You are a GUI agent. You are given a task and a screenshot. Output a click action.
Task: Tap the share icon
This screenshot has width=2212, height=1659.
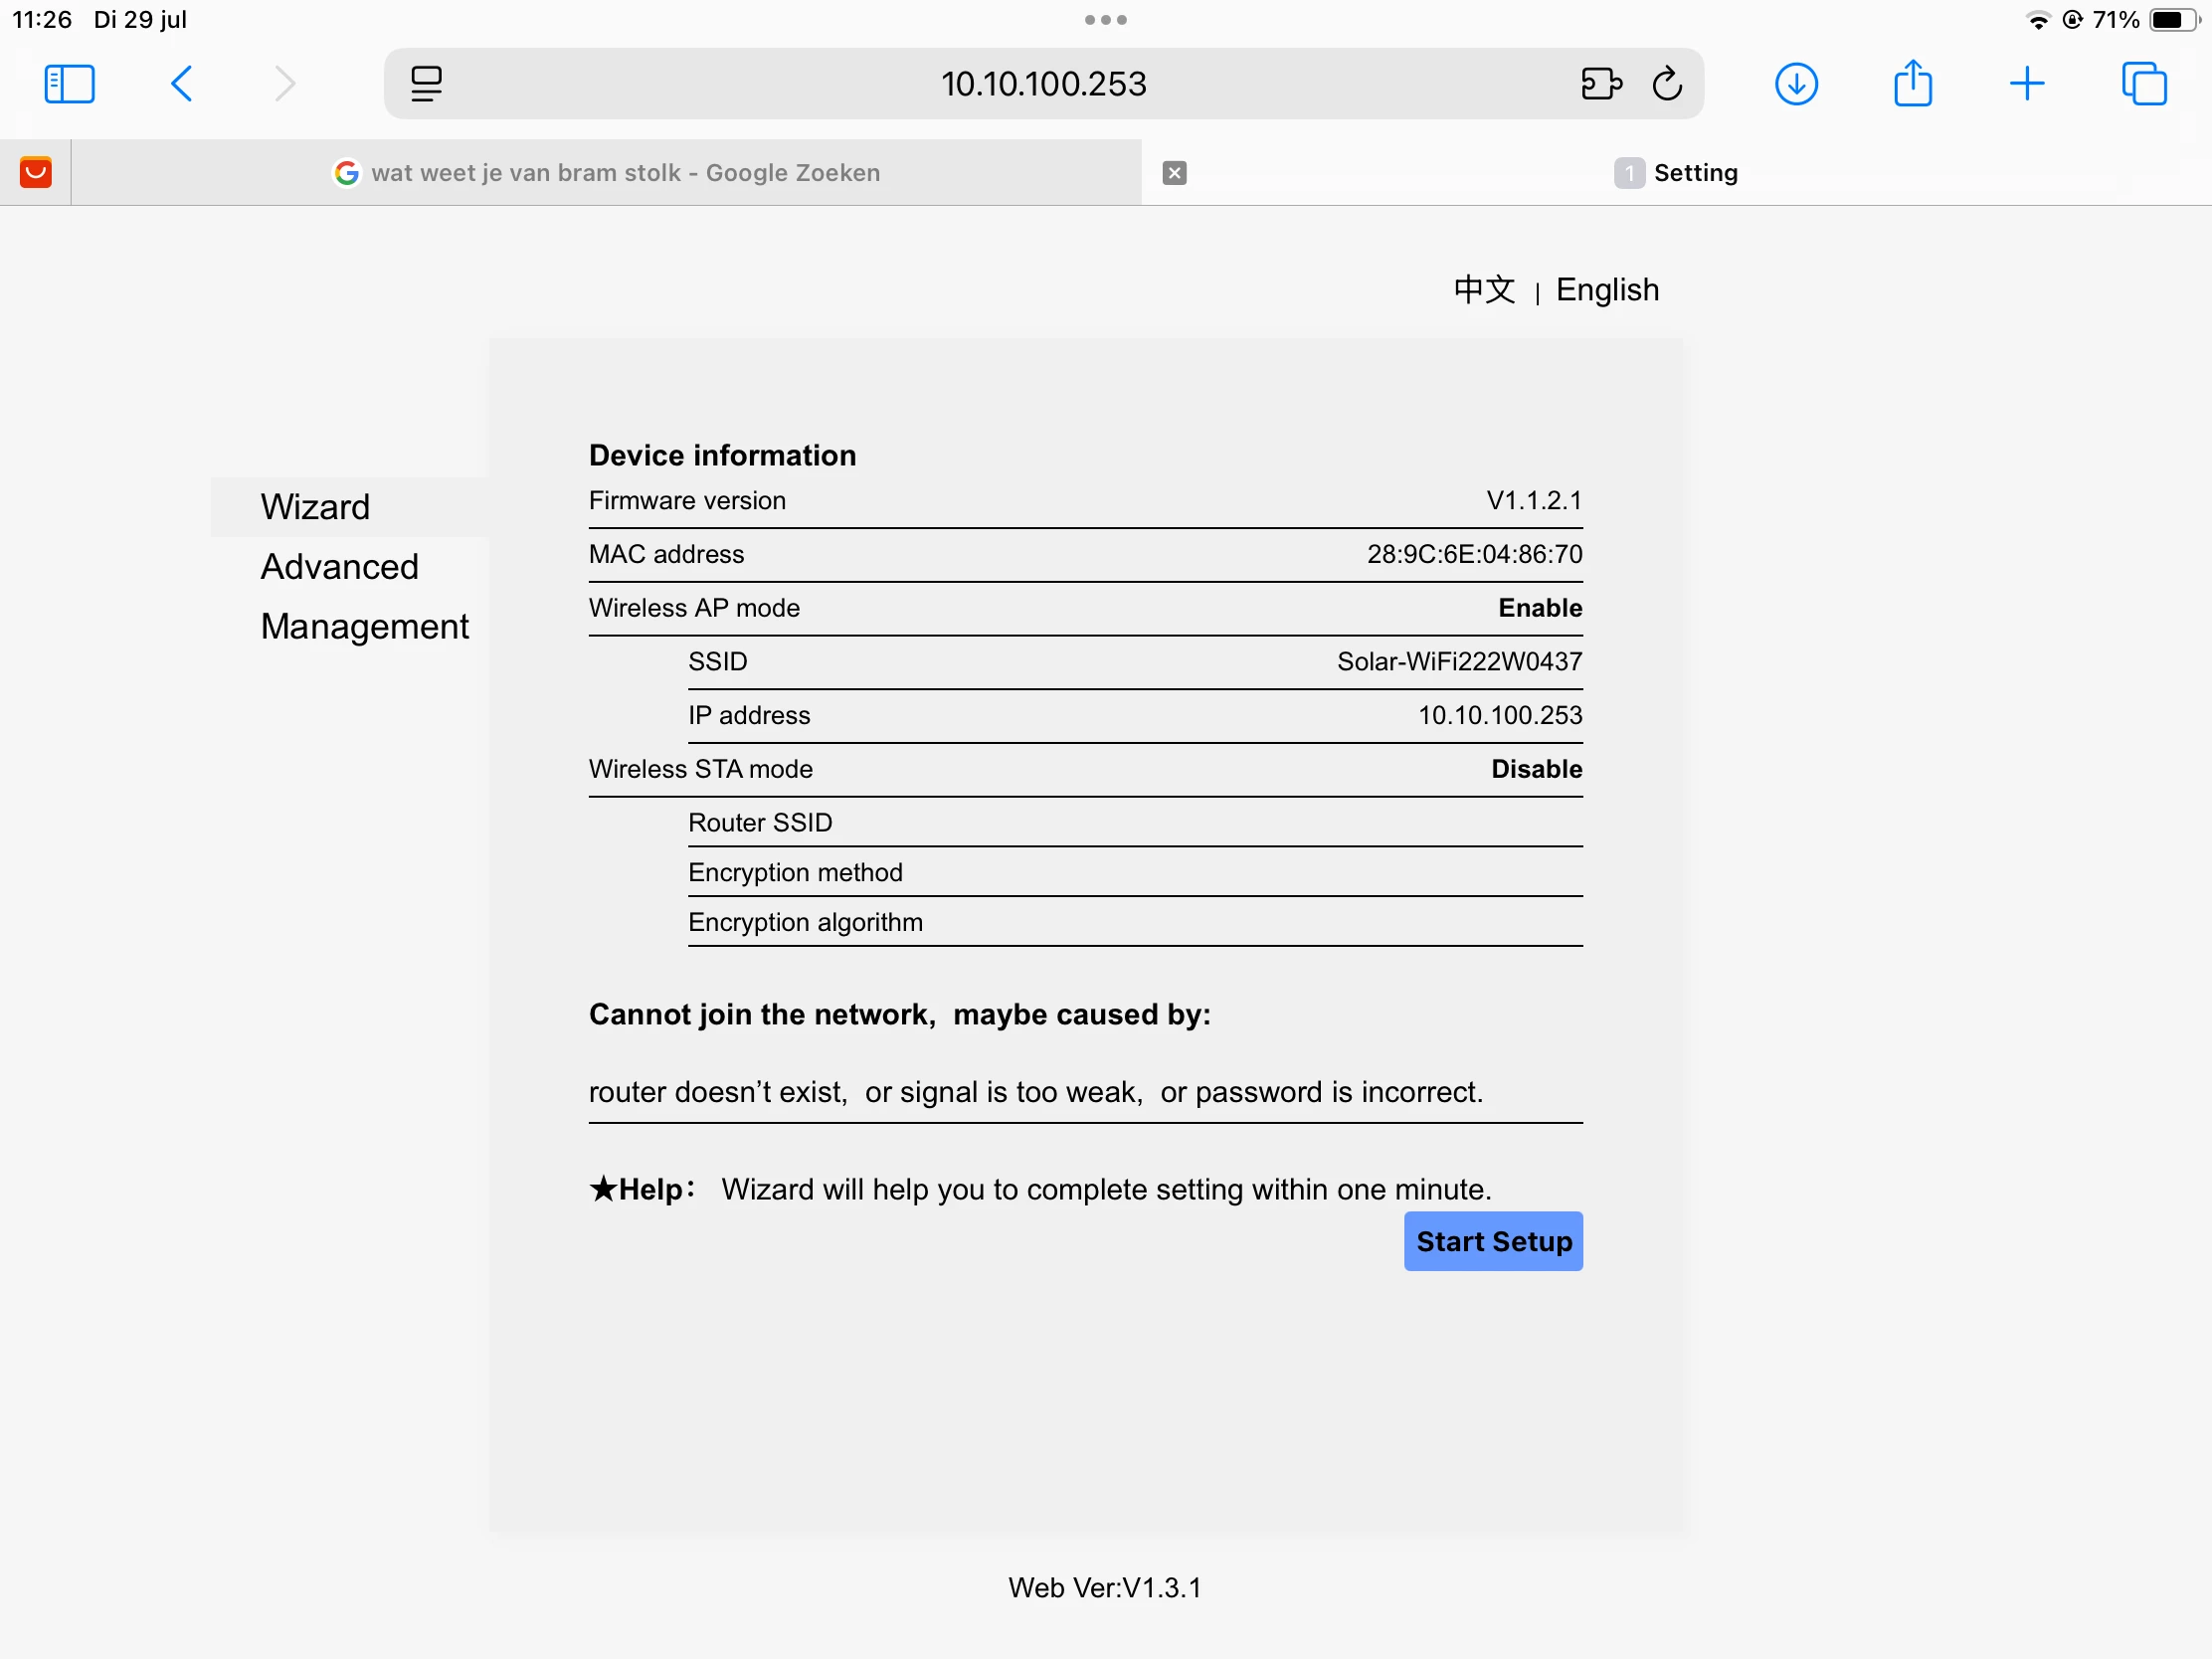1912,84
